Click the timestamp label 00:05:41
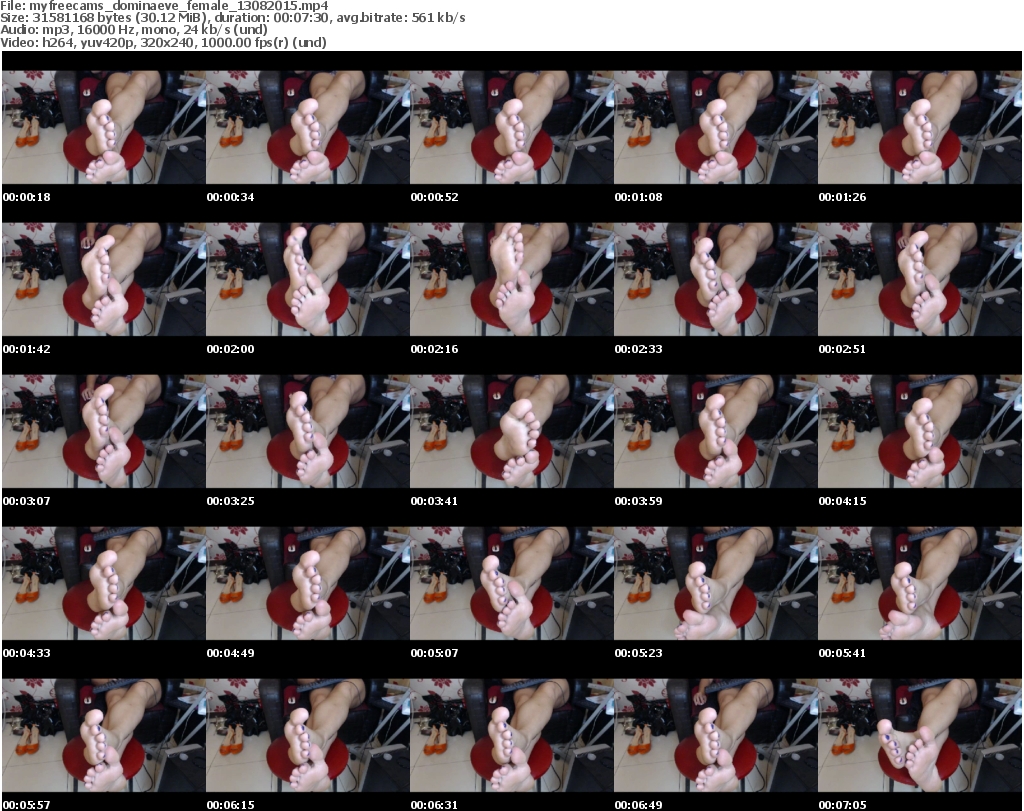 click(842, 654)
